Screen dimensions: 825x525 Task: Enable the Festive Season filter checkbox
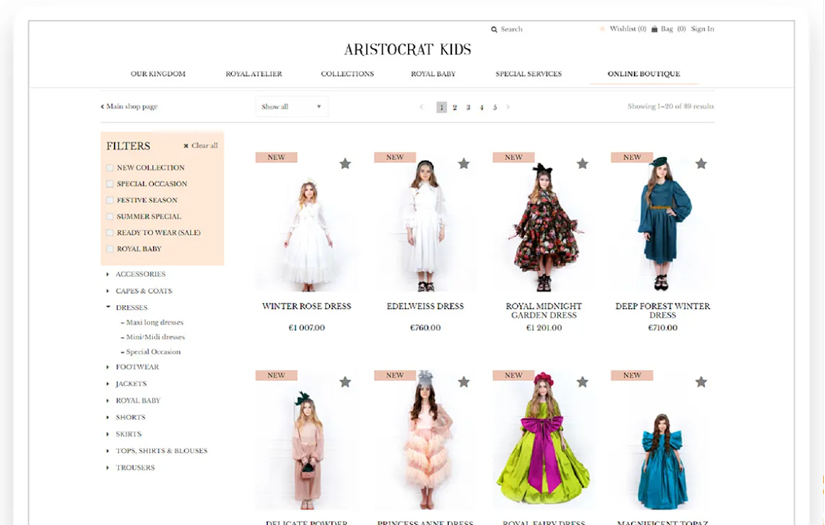pos(110,200)
